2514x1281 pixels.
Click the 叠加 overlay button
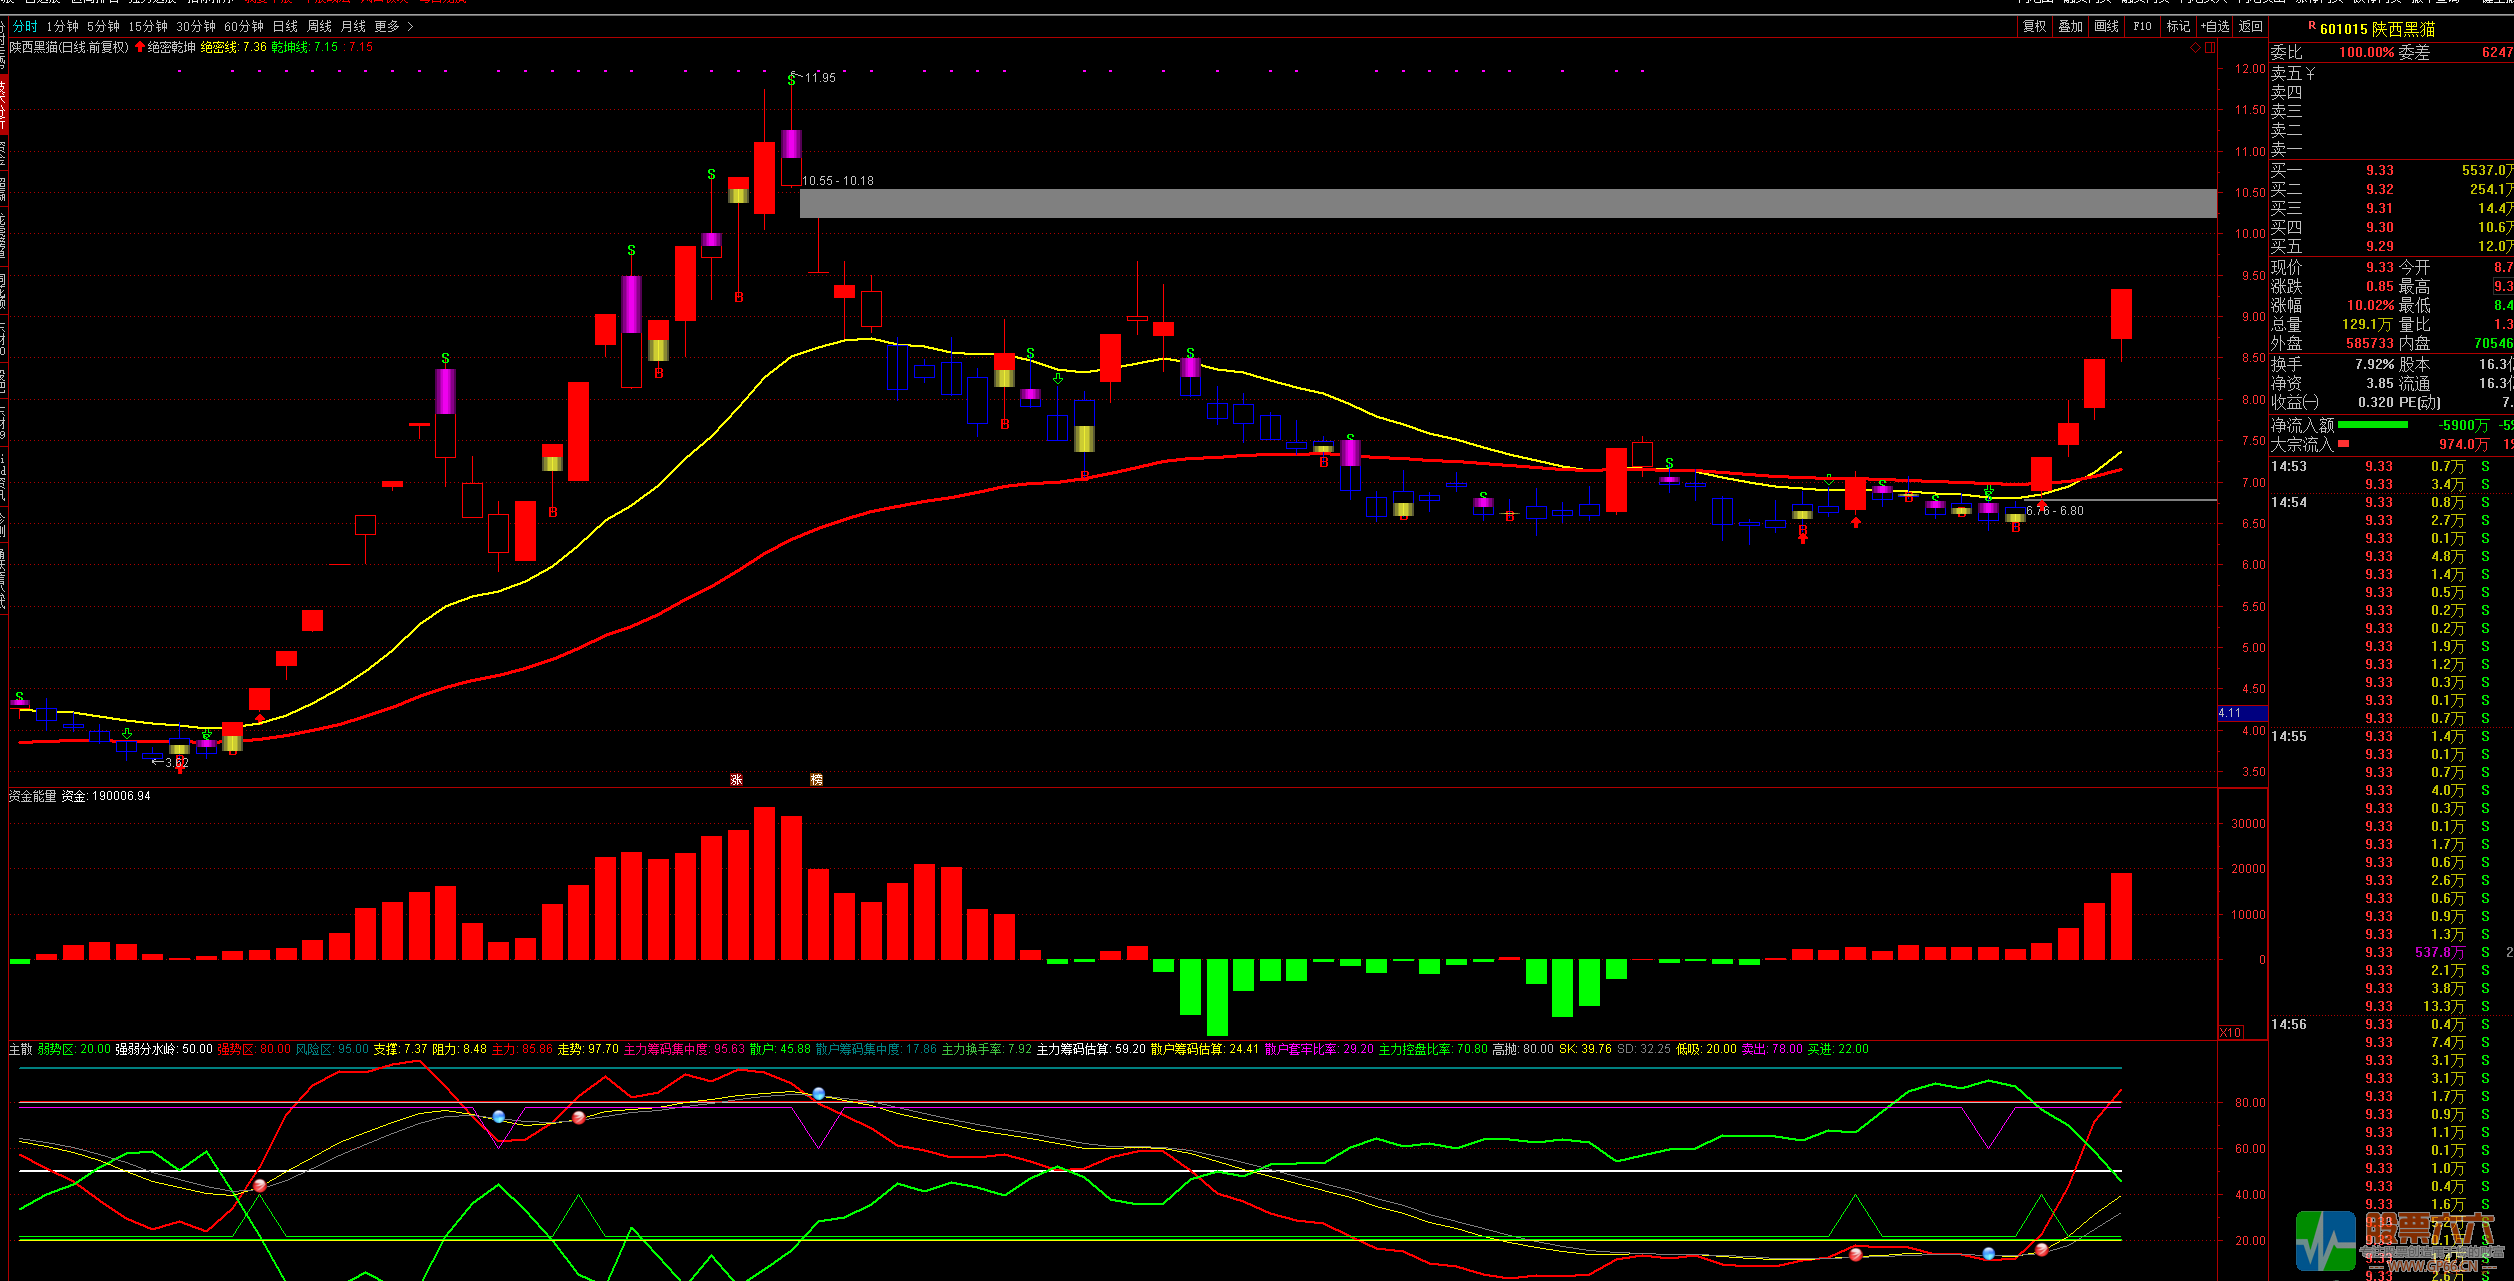coord(2070,27)
